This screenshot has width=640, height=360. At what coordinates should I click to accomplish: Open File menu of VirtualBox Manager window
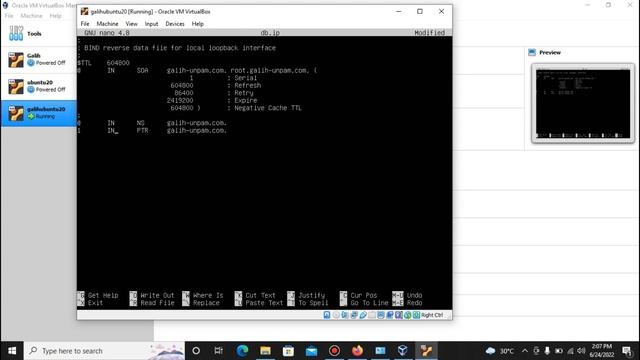[x=9, y=16]
